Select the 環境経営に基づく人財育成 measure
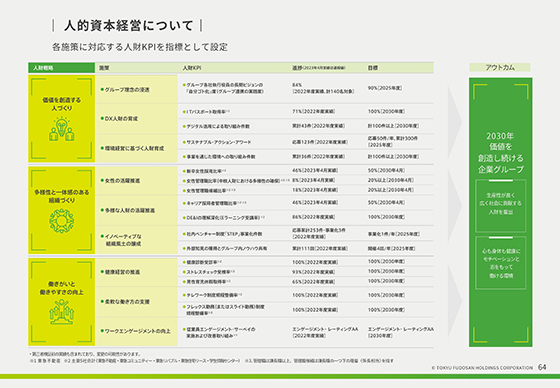Viewport: 560px width, 388px height. [132, 148]
